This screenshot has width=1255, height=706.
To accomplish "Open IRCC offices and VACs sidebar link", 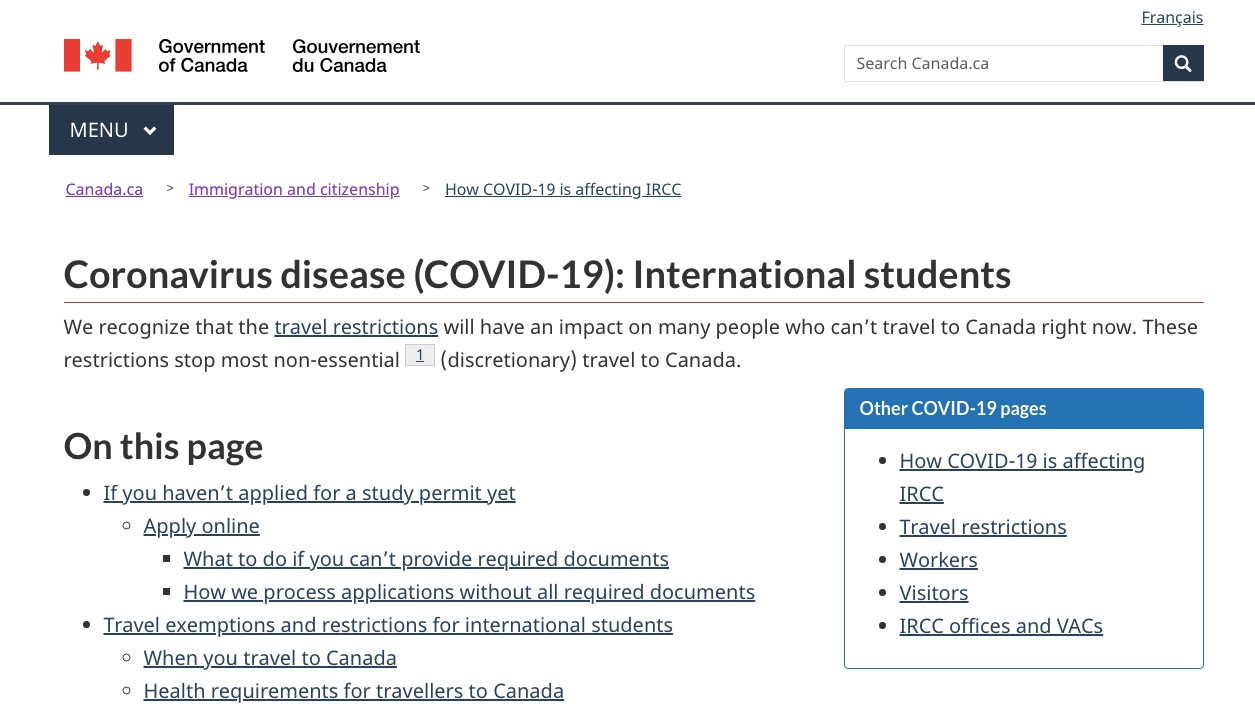I will click(x=1001, y=626).
